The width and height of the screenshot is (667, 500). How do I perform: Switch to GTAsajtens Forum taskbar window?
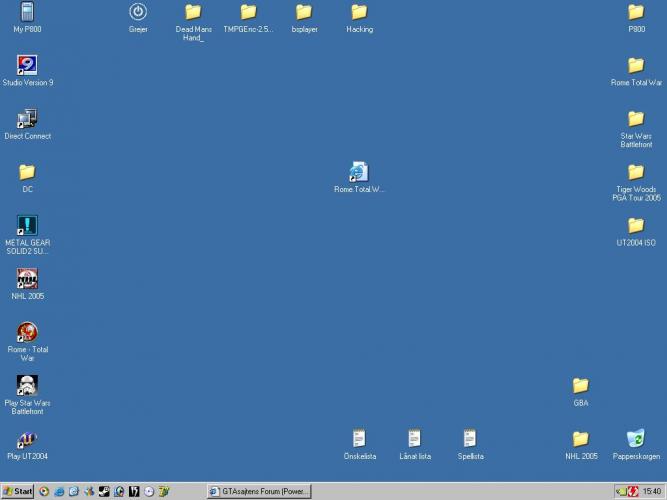[x=259, y=491]
